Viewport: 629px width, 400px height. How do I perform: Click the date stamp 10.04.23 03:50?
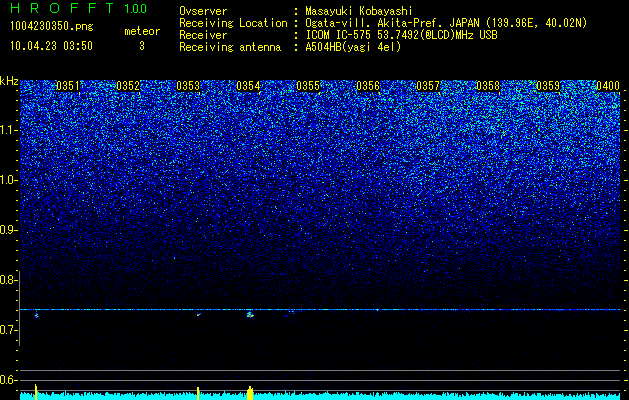pos(51,46)
